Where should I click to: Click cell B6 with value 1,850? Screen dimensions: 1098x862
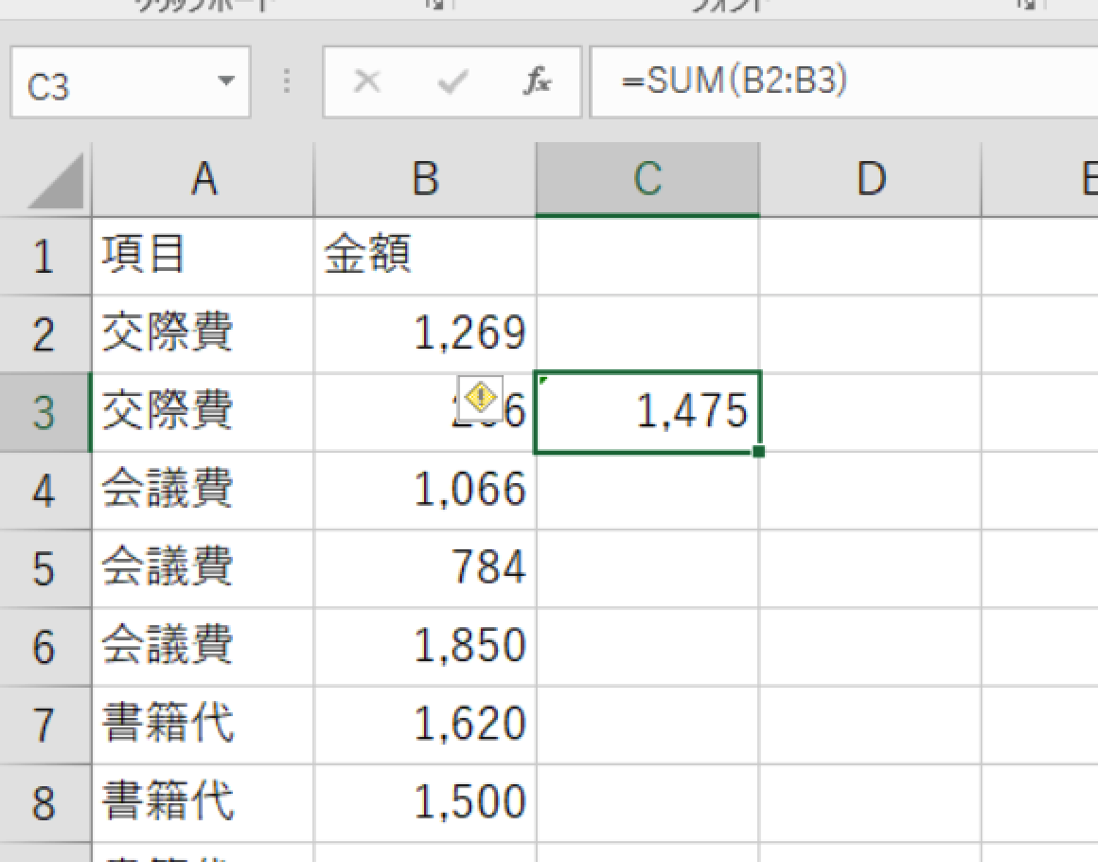[425, 647]
